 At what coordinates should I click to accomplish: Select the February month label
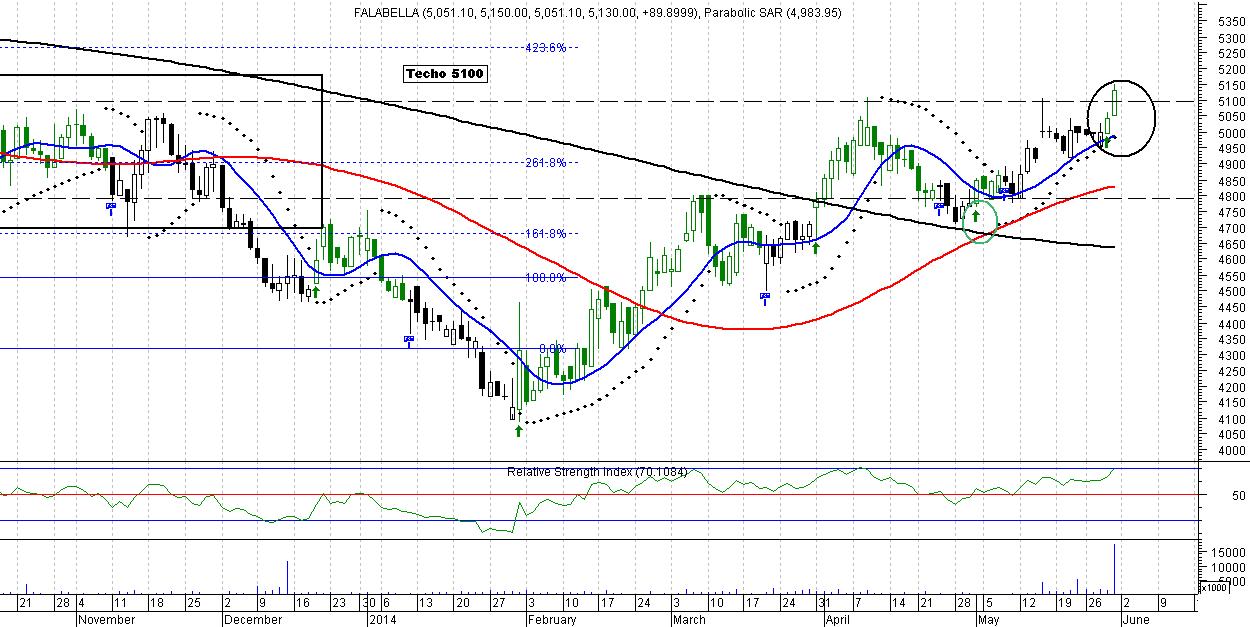pyautogui.click(x=550, y=620)
